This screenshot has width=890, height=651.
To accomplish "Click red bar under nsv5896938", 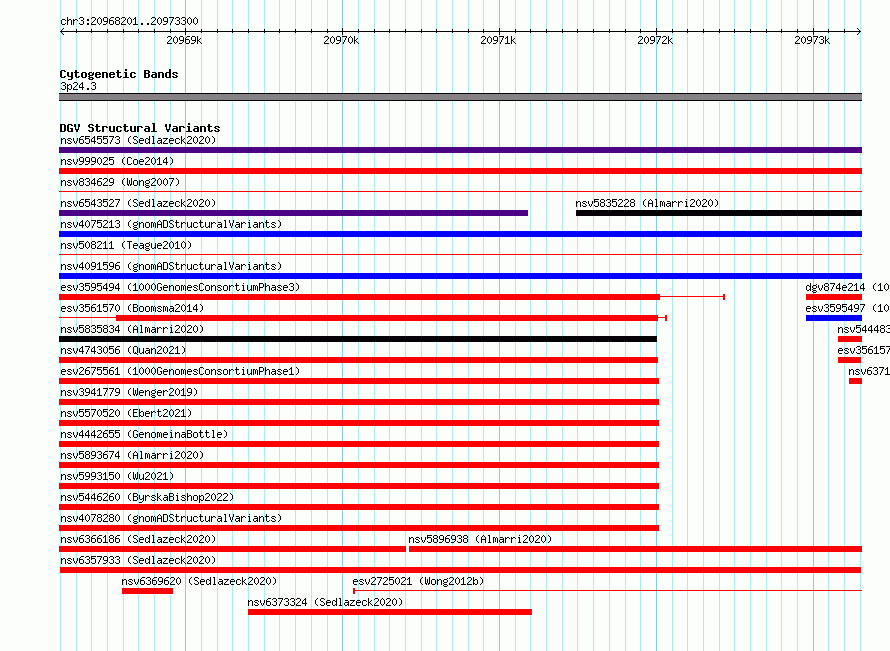I will click(x=635, y=549).
